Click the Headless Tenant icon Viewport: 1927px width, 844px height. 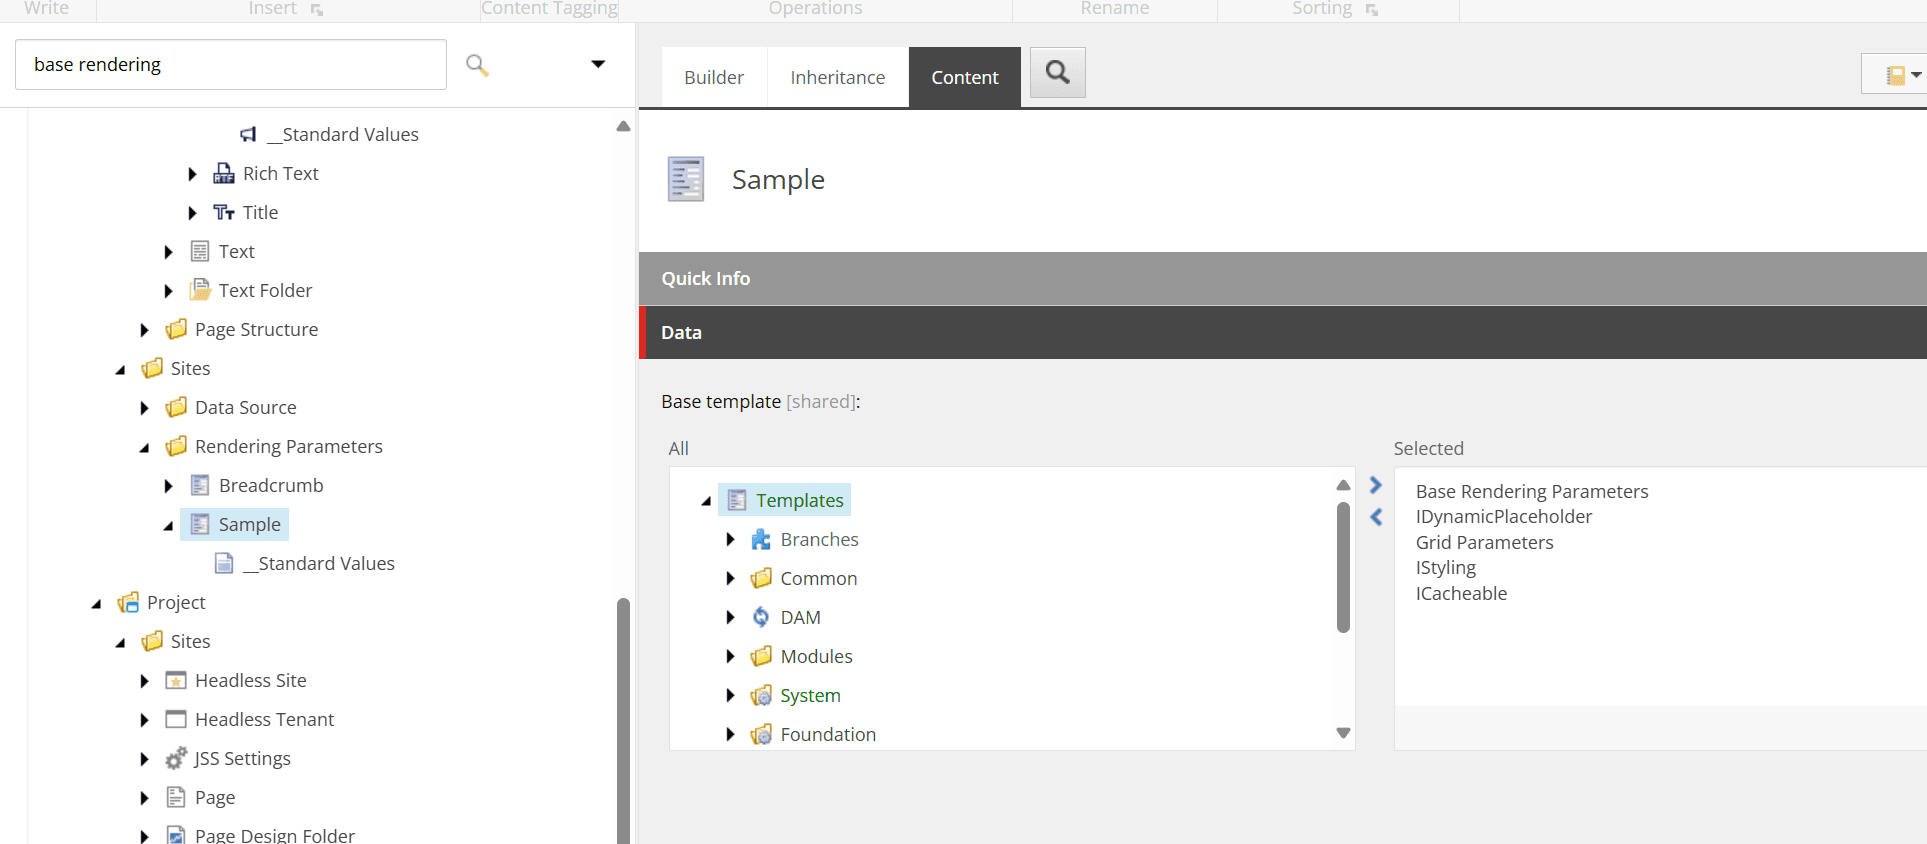pyautogui.click(x=176, y=719)
